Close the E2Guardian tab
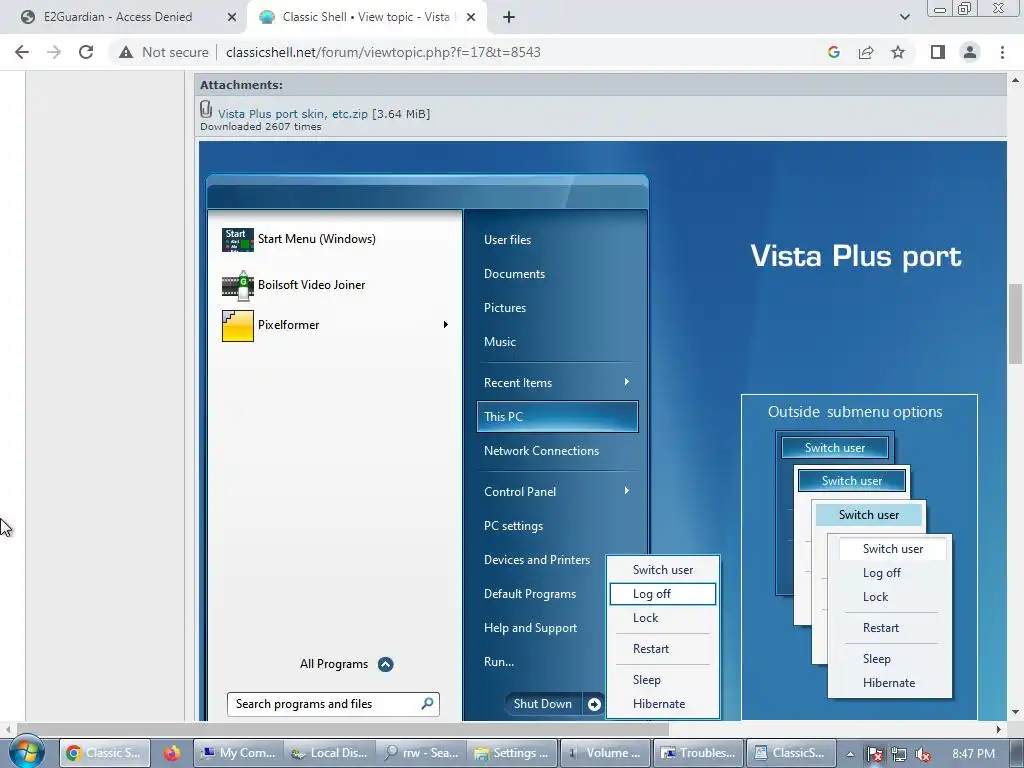This screenshot has width=1024, height=768. tap(231, 17)
